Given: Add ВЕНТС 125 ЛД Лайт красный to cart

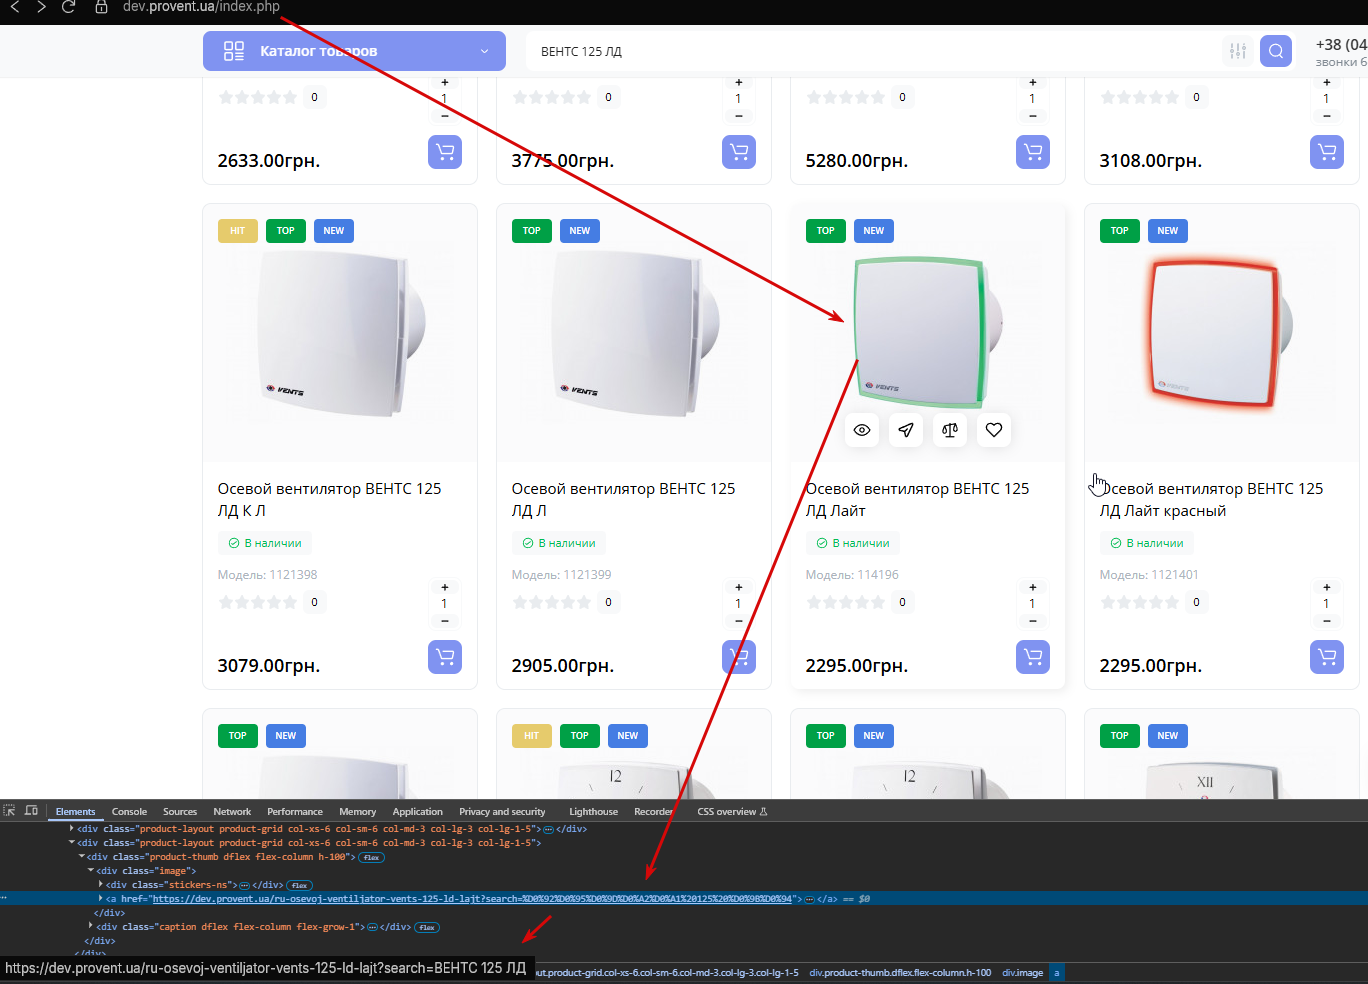Looking at the screenshot, I should pos(1327,657).
